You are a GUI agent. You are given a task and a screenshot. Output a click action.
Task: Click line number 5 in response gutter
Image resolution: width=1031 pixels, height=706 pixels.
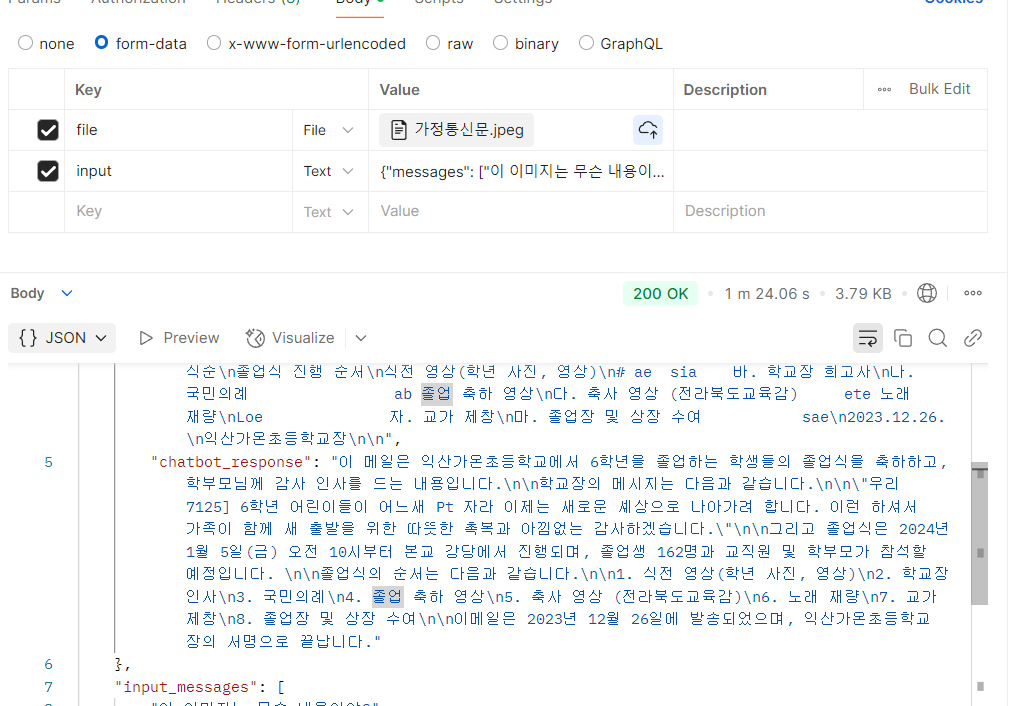49,462
